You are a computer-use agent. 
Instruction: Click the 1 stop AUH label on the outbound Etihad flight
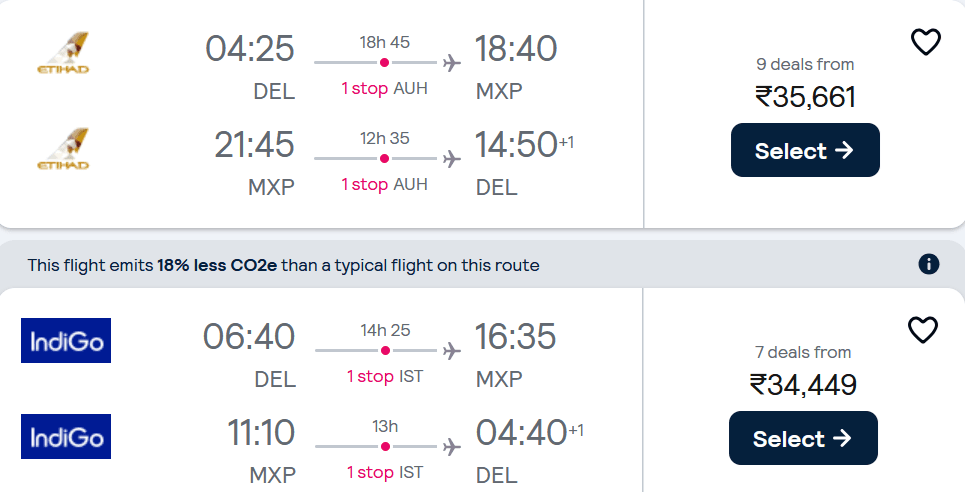[x=385, y=89]
